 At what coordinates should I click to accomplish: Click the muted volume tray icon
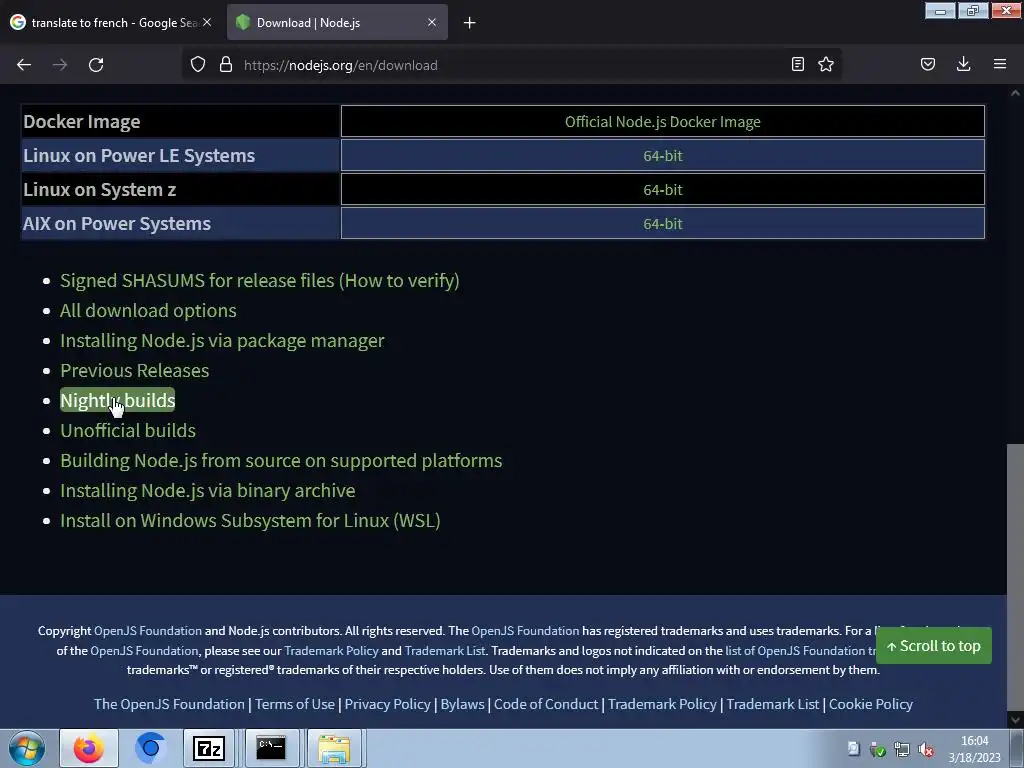pos(925,750)
